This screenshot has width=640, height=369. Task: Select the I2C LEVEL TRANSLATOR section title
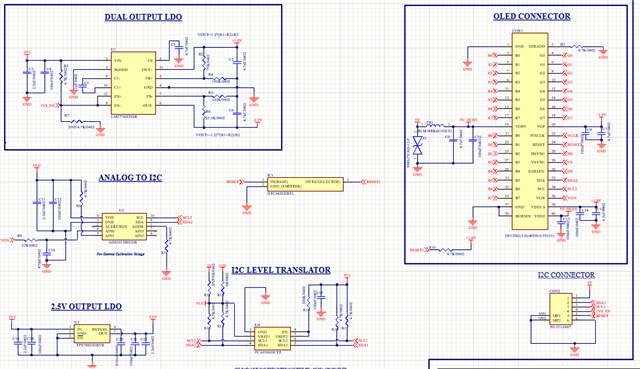pos(281,270)
